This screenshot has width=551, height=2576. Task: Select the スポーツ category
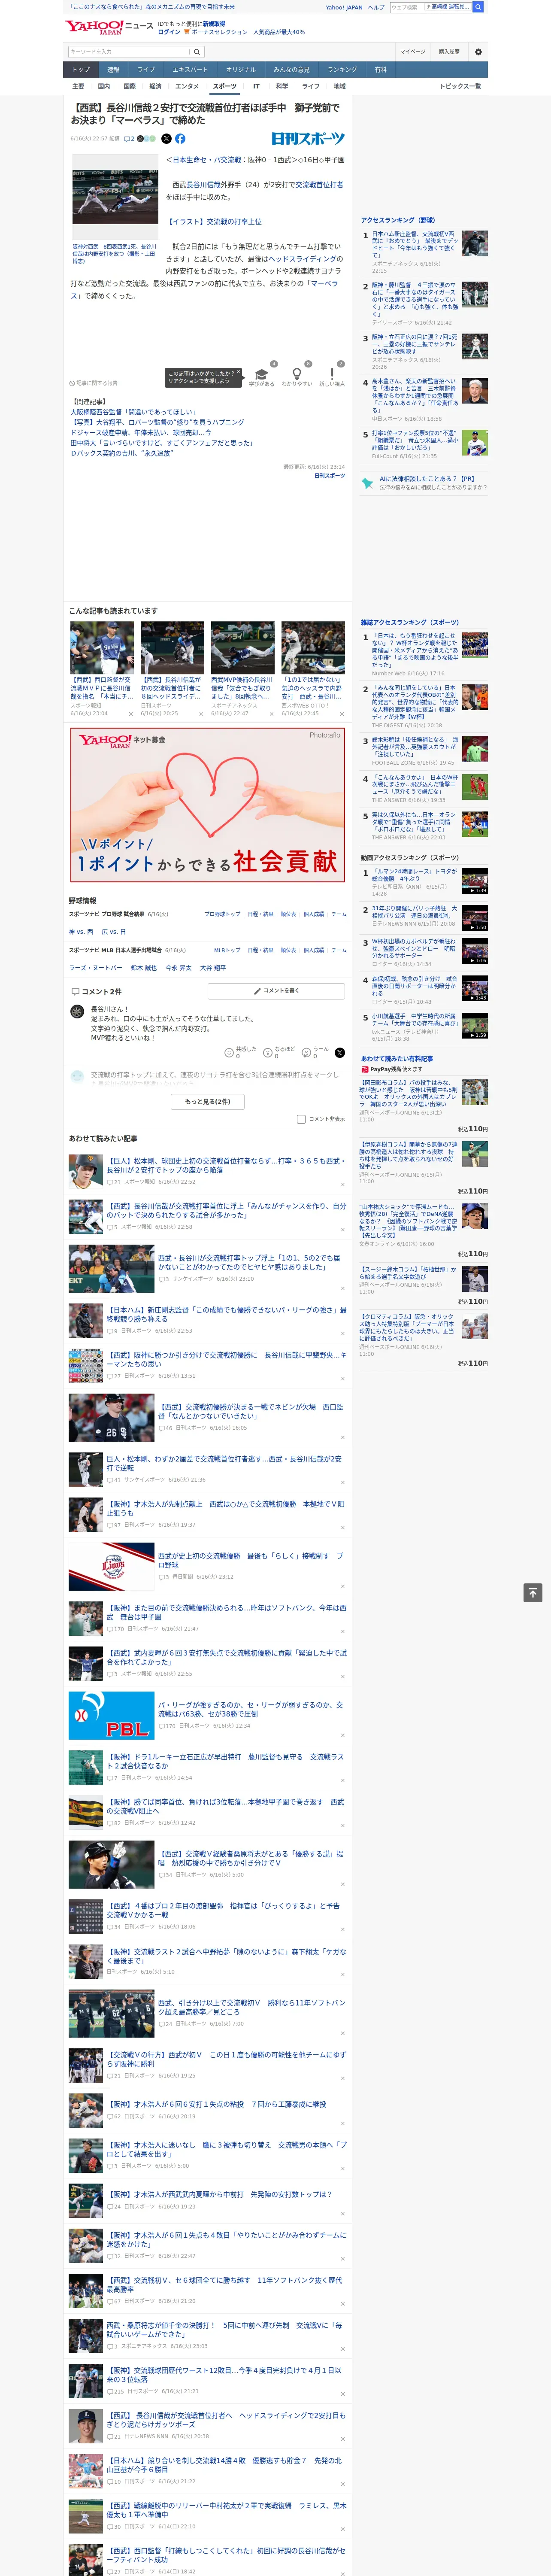coord(225,86)
